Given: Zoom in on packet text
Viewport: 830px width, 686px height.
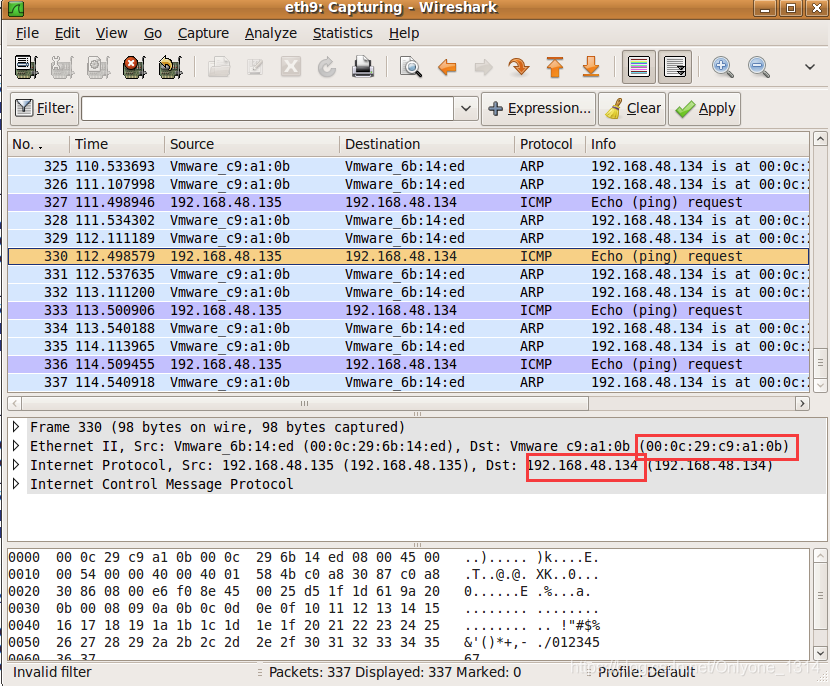Looking at the screenshot, I should [x=723, y=67].
